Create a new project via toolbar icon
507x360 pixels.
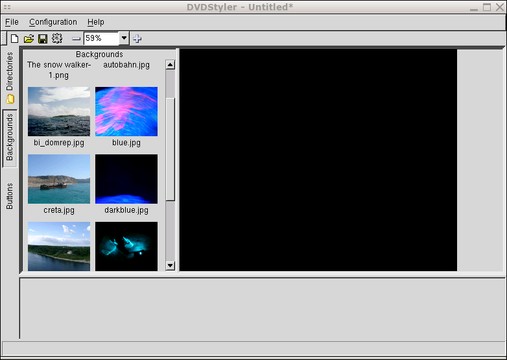click(x=14, y=39)
